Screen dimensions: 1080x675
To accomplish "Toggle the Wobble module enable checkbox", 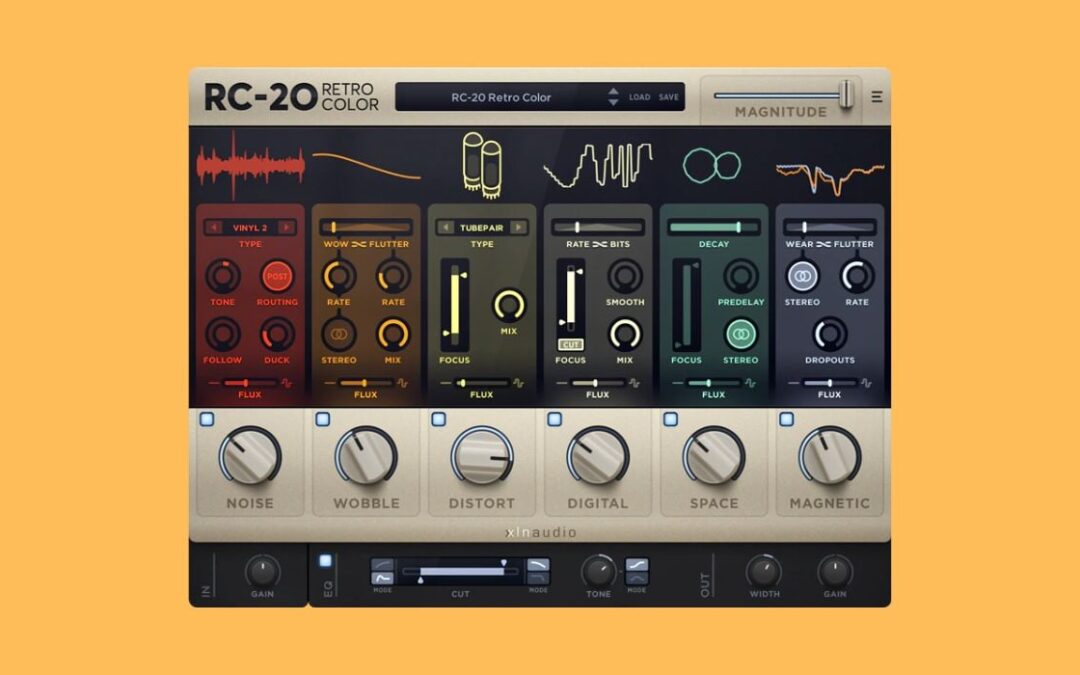I will 322,419.
